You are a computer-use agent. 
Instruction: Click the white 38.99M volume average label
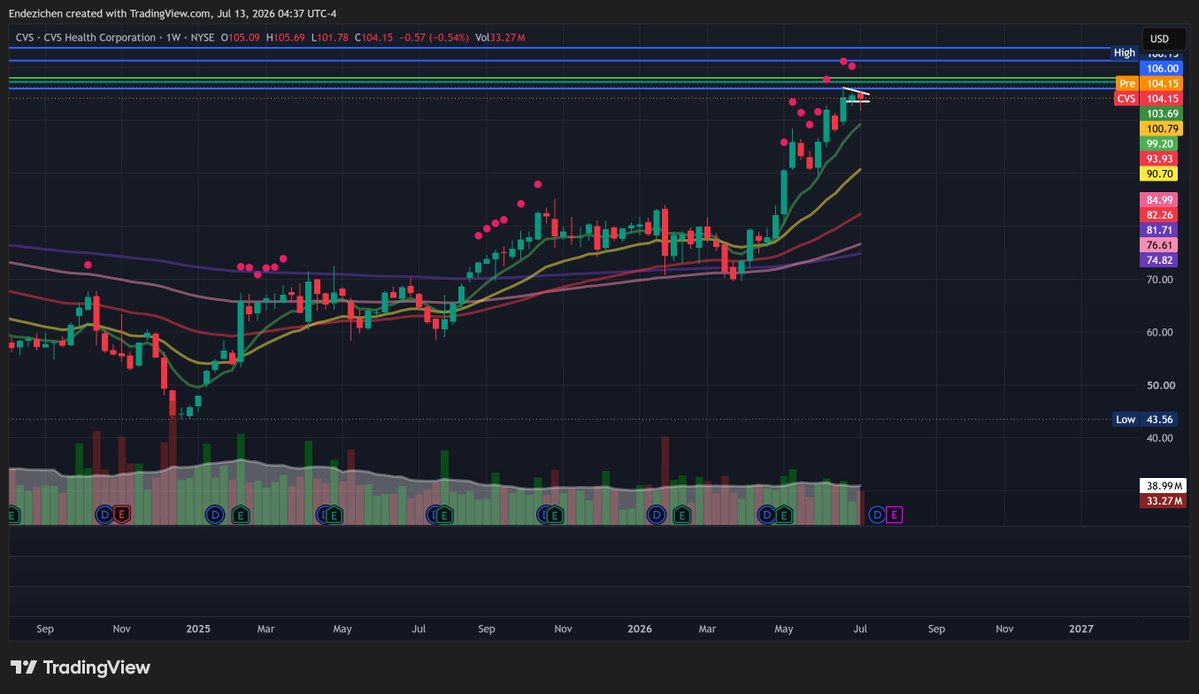point(1163,485)
